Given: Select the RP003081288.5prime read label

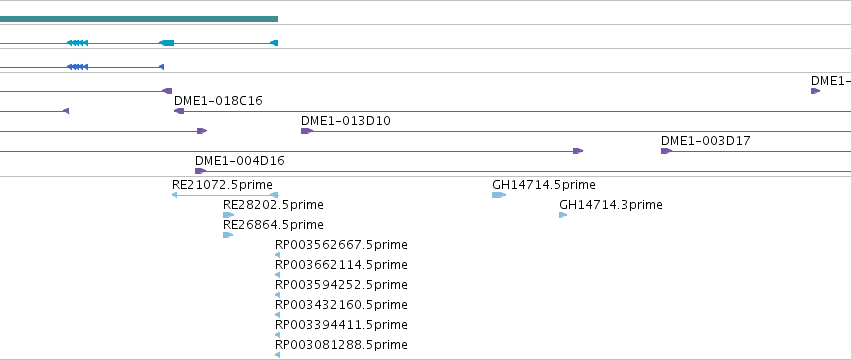Looking at the screenshot, I should (341, 345).
